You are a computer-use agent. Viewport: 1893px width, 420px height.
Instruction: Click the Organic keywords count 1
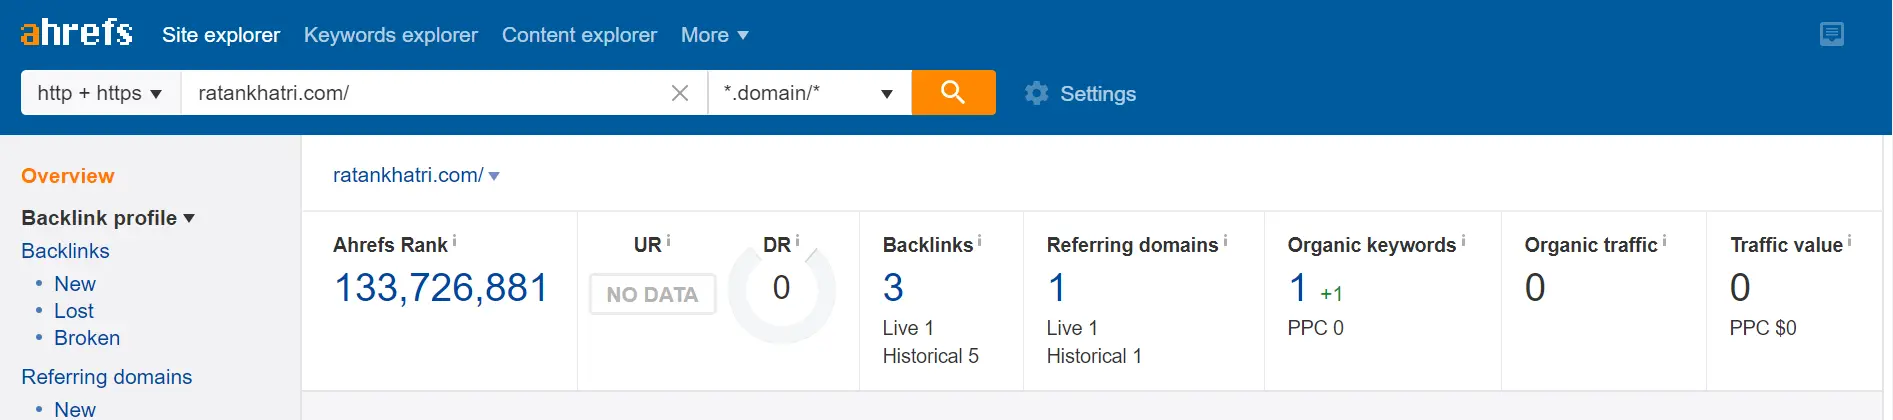[1298, 288]
